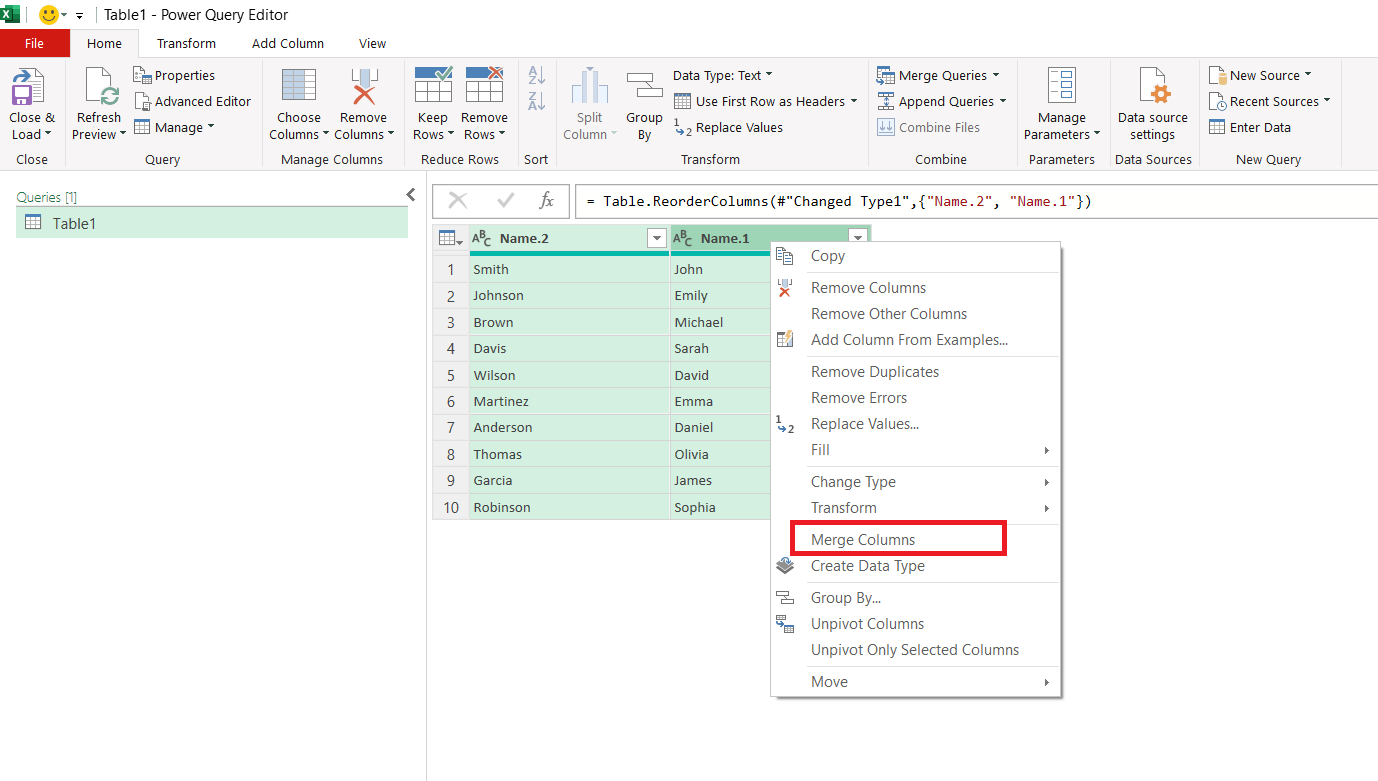This screenshot has width=1378, height=781.
Task: Click the Refresh Preview icon
Action: tap(101, 87)
